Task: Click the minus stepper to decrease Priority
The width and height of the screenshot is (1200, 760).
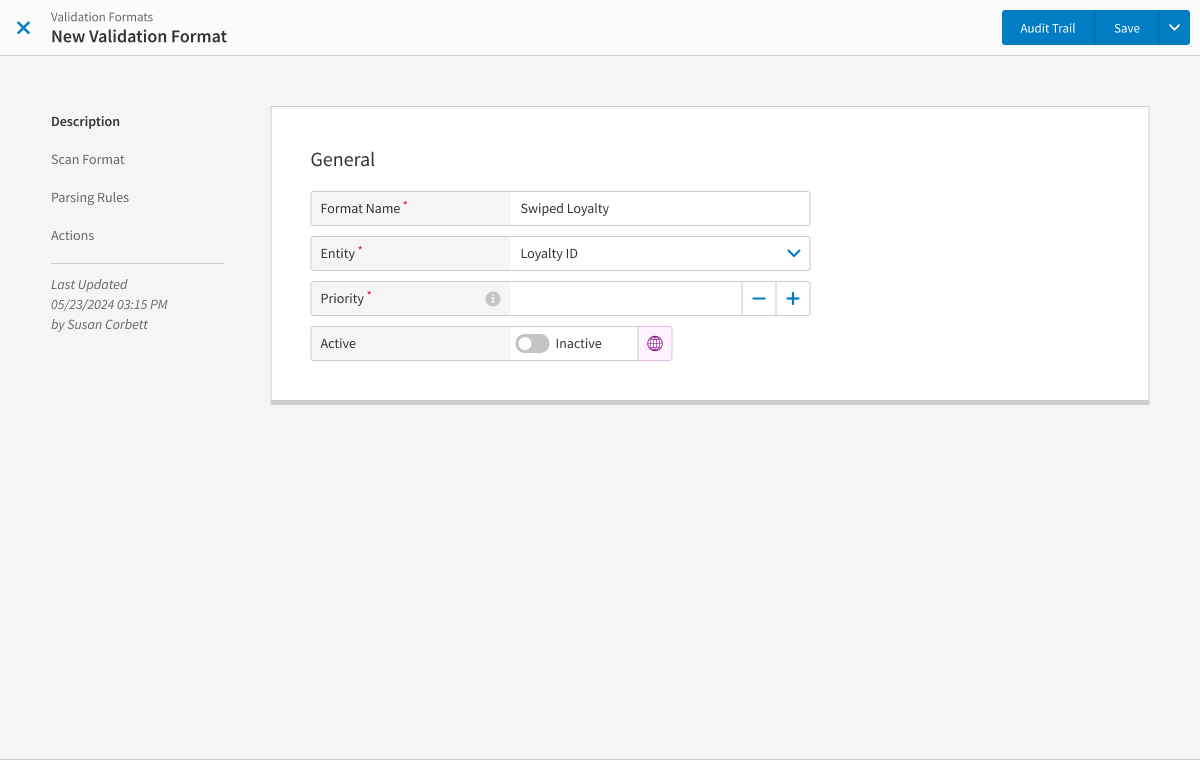Action: point(759,298)
